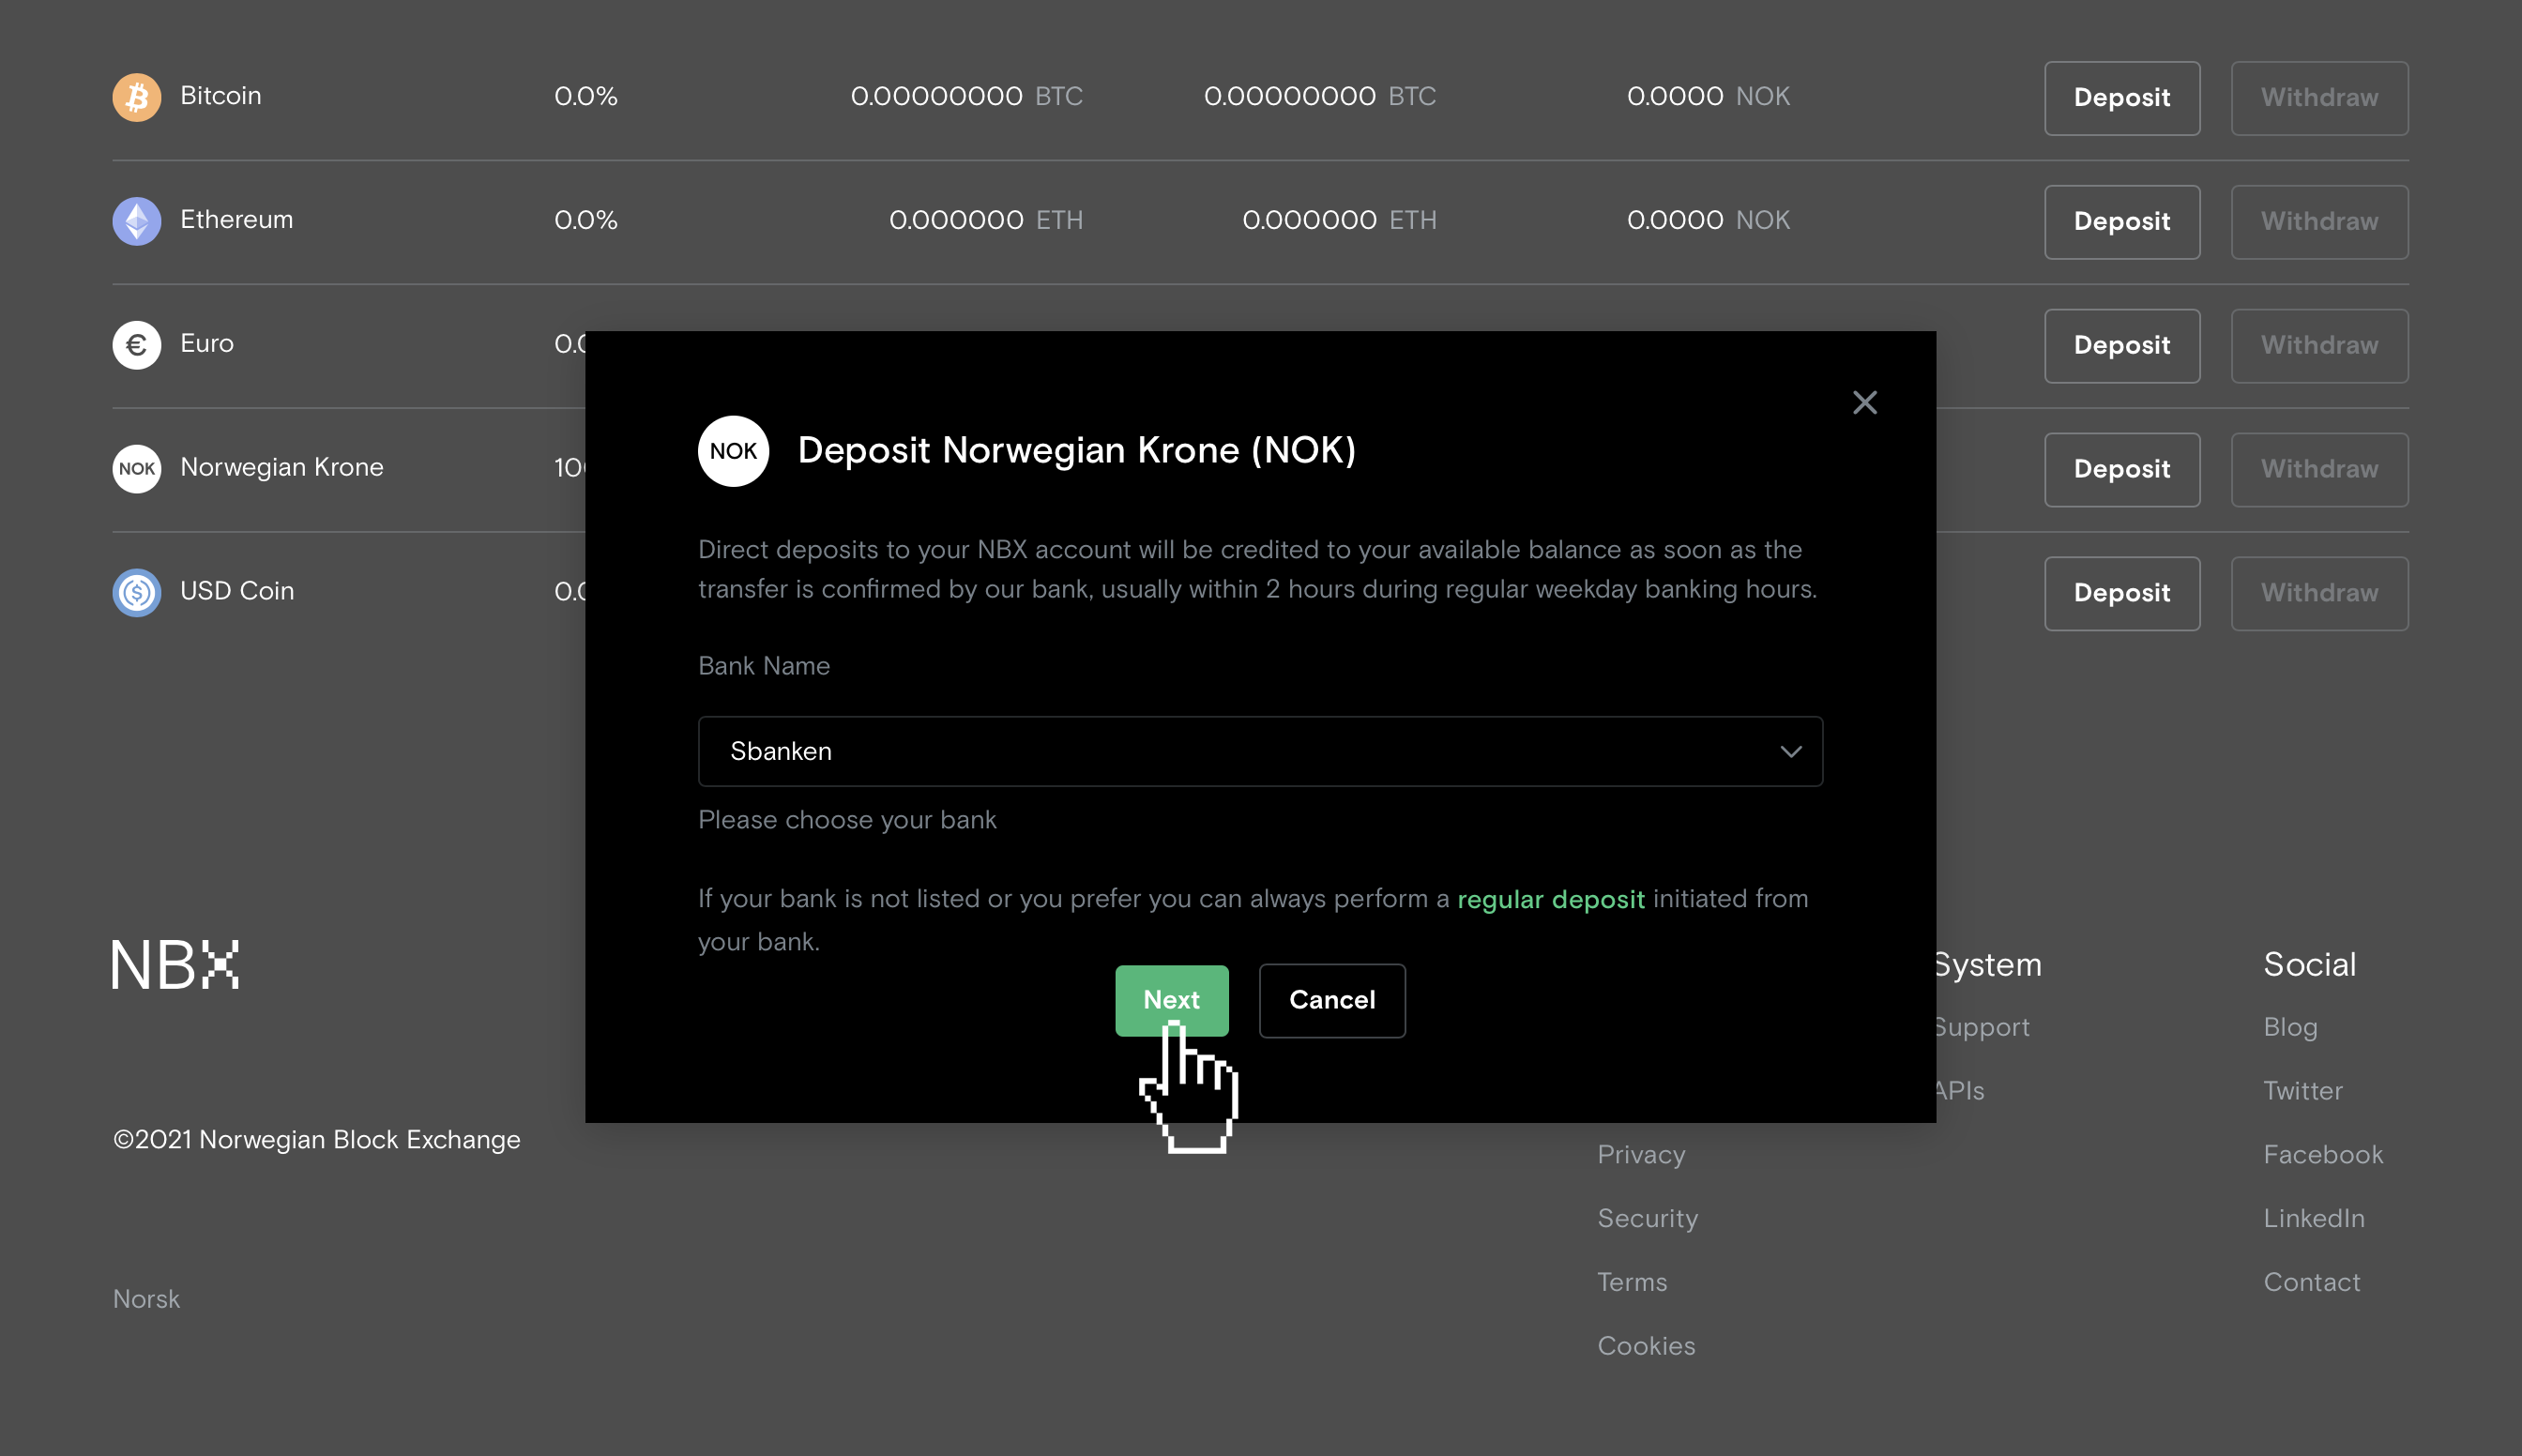Image resolution: width=2522 pixels, height=1456 pixels.
Task: Close the deposit dialog with X
Action: tap(1864, 403)
